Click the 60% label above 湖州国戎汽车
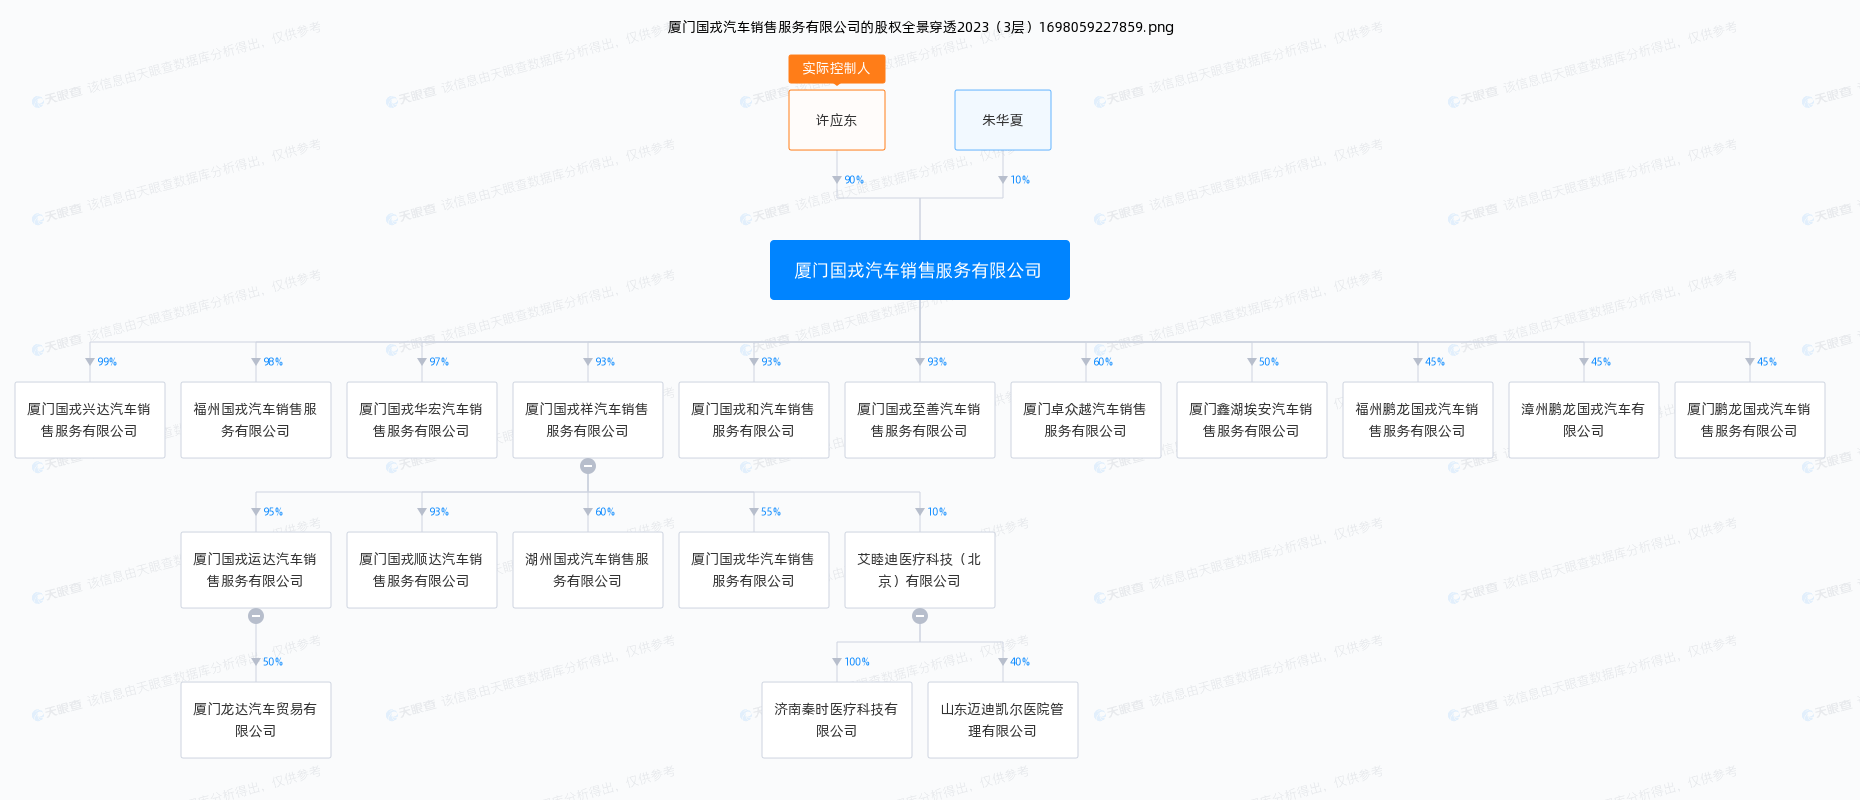This screenshot has height=800, width=1860. pyautogui.click(x=605, y=512)
